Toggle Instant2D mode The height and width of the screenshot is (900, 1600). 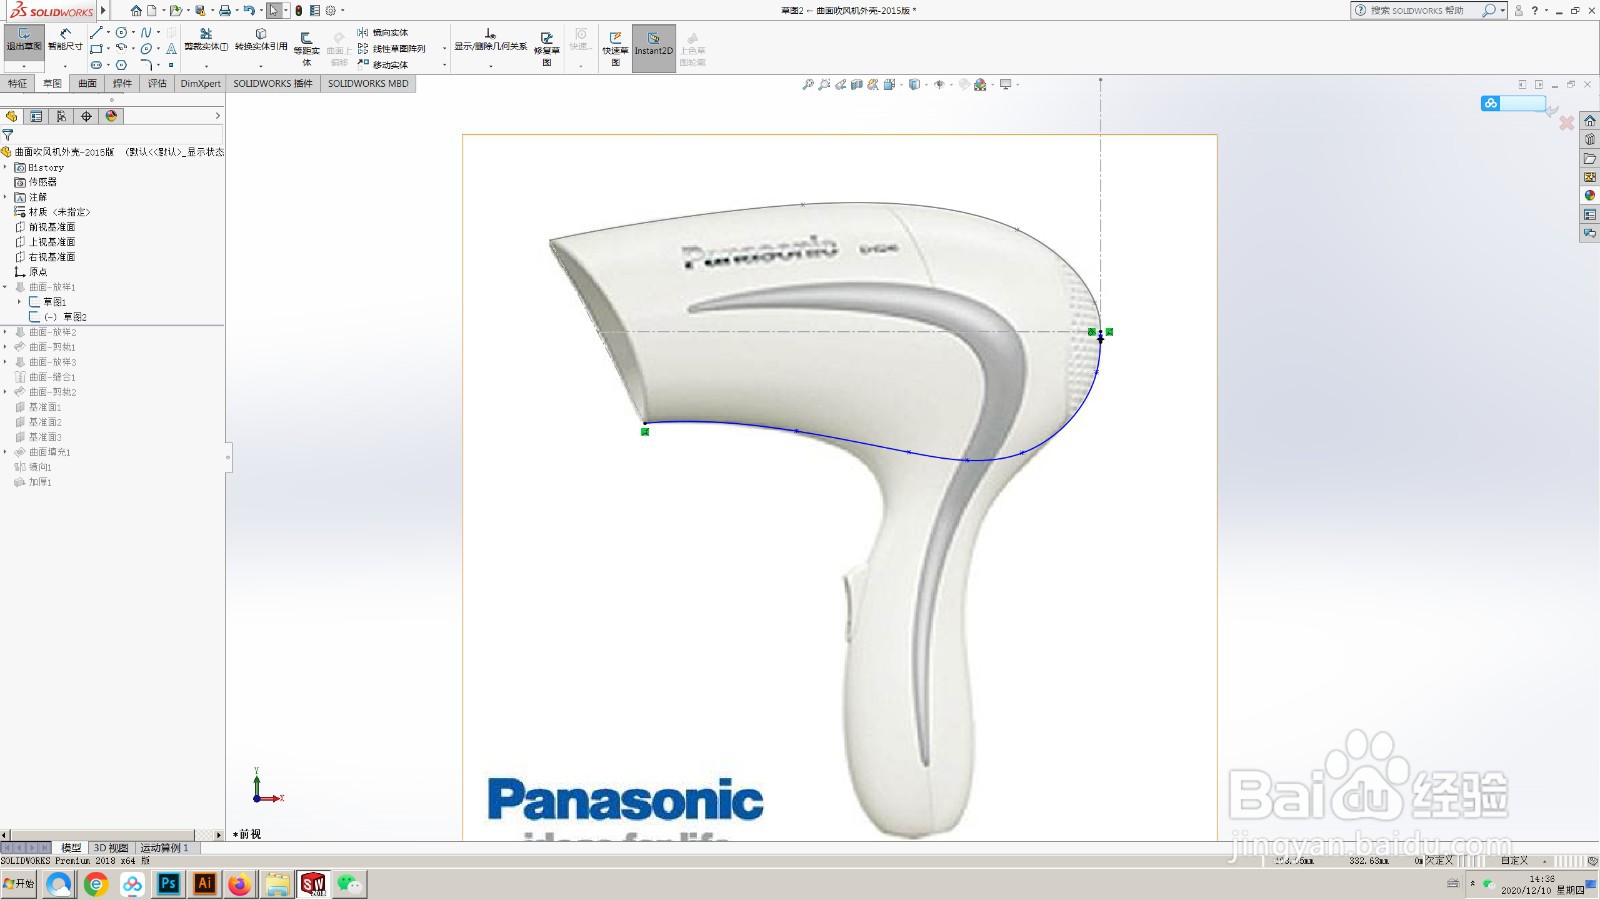[654, 46]
